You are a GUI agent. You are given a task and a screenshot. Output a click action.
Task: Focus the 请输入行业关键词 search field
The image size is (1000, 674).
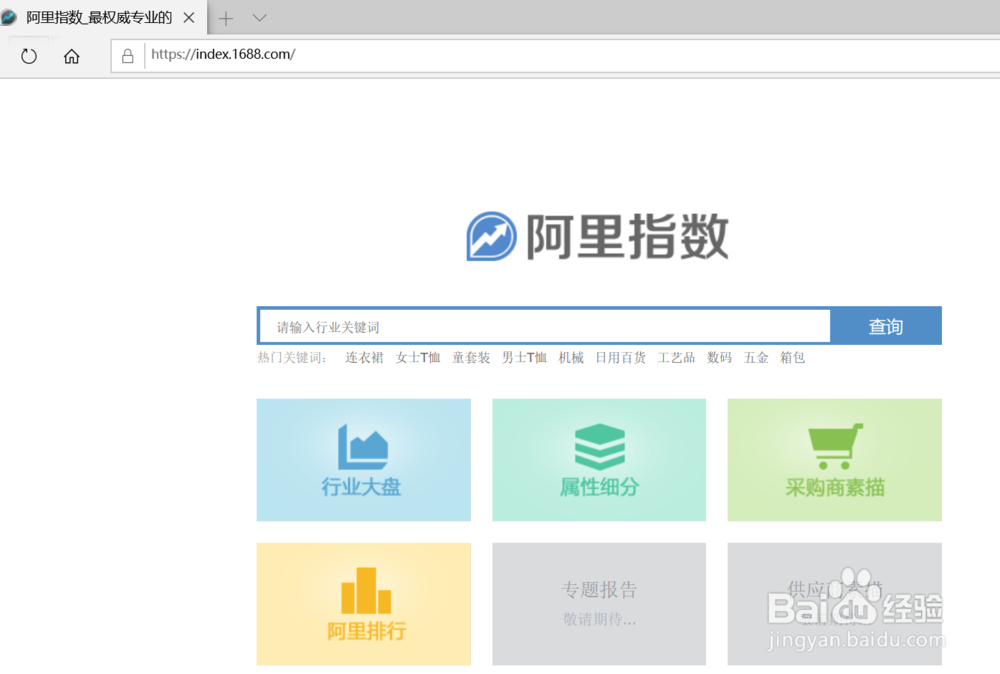click(544, 326)
